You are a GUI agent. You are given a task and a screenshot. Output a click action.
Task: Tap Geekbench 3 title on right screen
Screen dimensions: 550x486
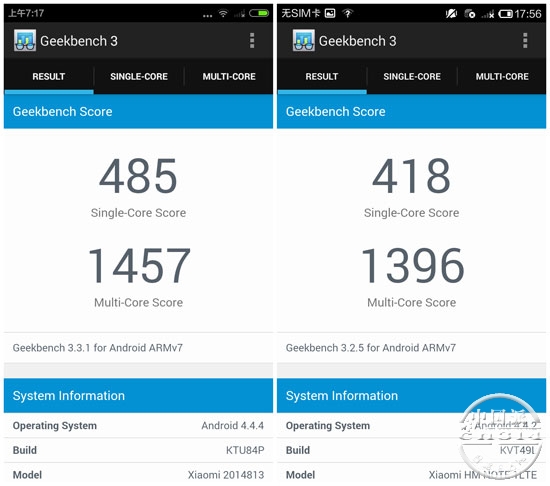357,41
